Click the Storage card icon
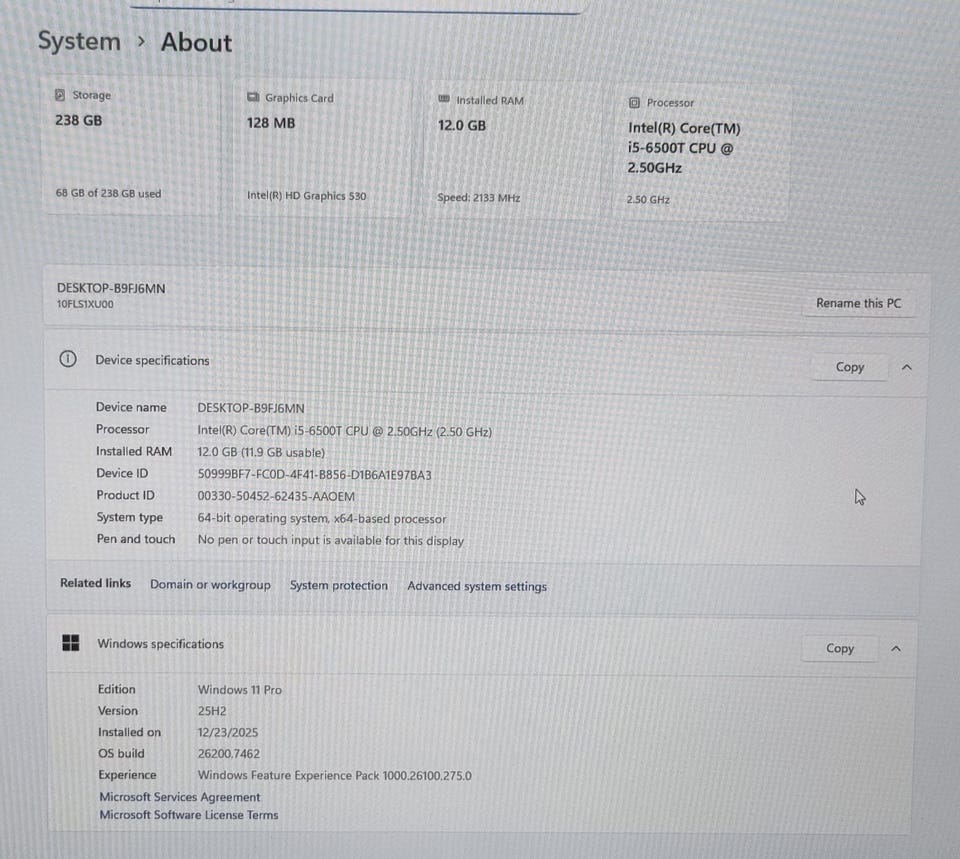Screen dimensions: 960x859 [60, 95]
